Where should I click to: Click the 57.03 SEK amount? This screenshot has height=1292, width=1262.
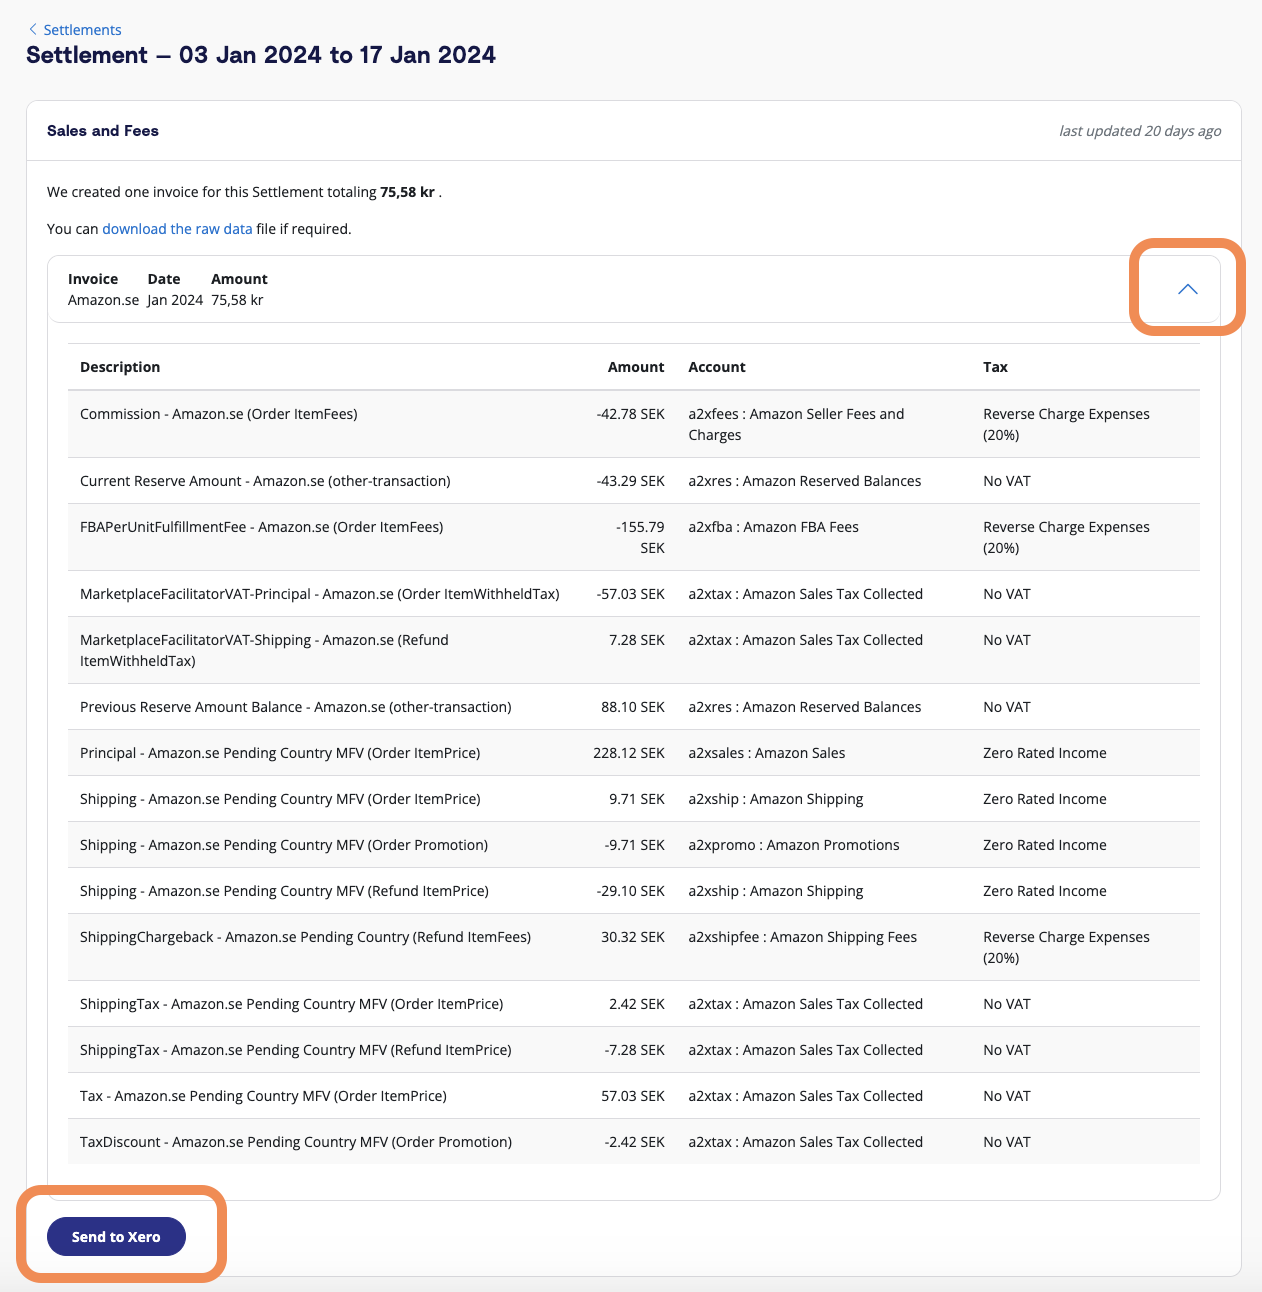point(632,1096)
